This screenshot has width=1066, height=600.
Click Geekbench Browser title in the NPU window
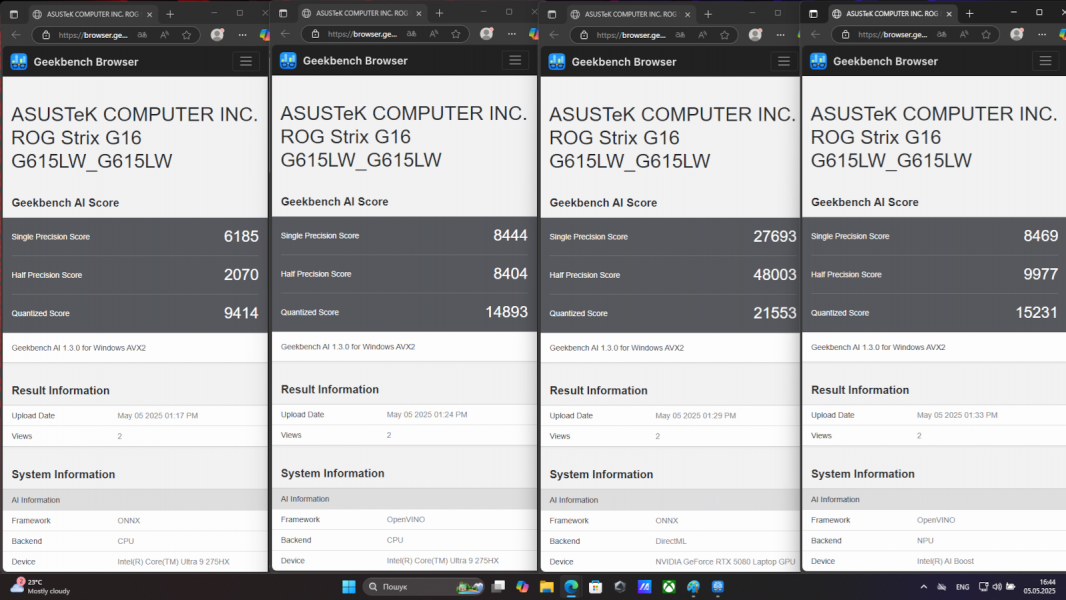(885, 61)
